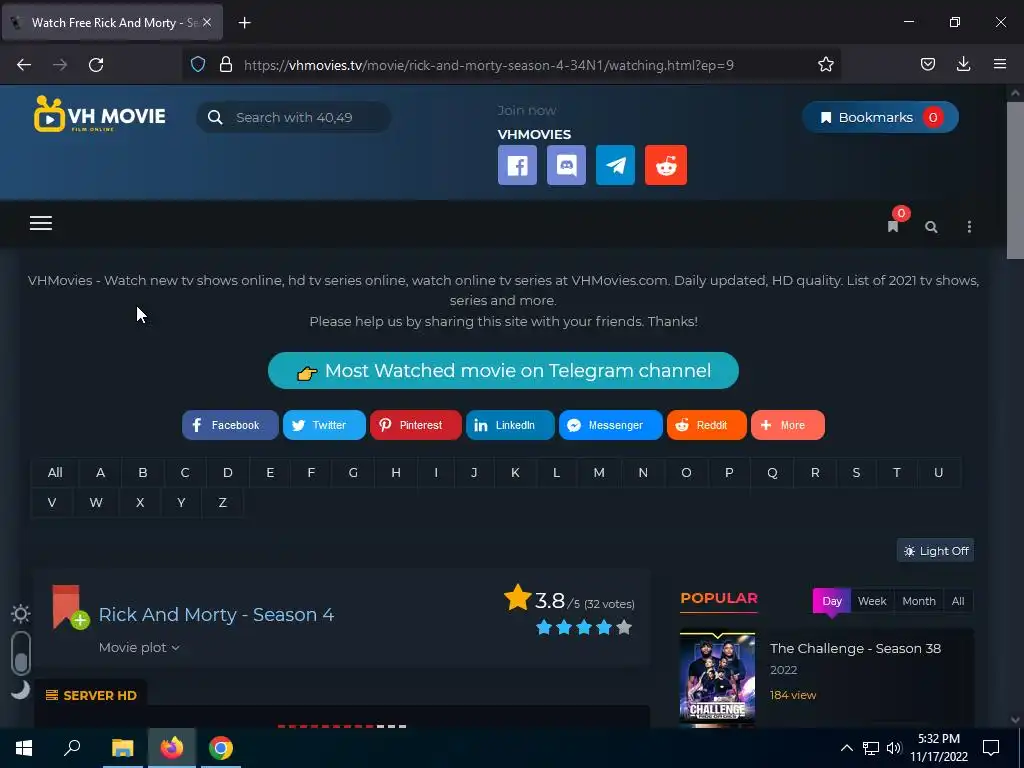Open the VHMovies Telegram icon

[615, 165]
